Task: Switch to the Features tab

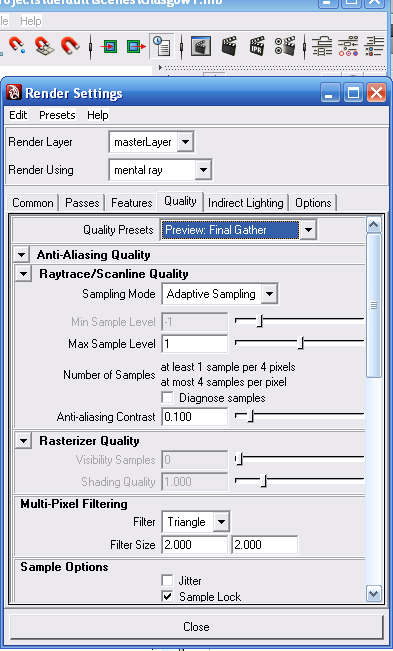Action: click(132, 203)
